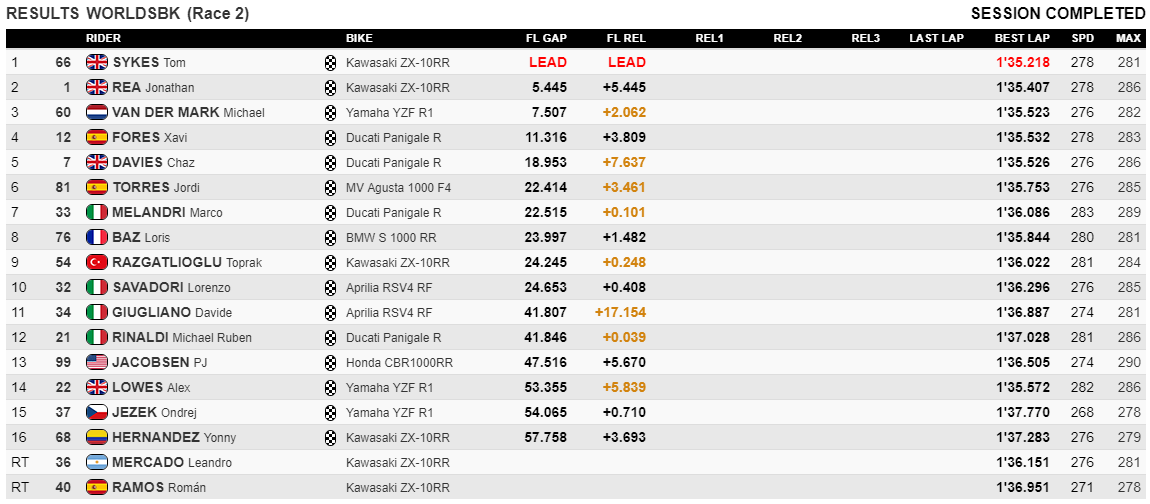Sort by the FL GAP column header
1150x504 pixels.
point(546,38)
